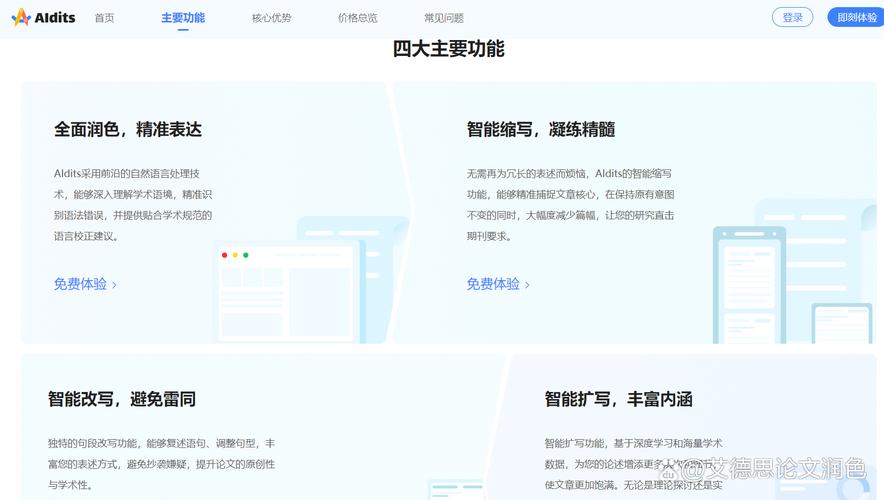
Task: Open 价格总览 in the navigation bar
Action: (357, 18)
